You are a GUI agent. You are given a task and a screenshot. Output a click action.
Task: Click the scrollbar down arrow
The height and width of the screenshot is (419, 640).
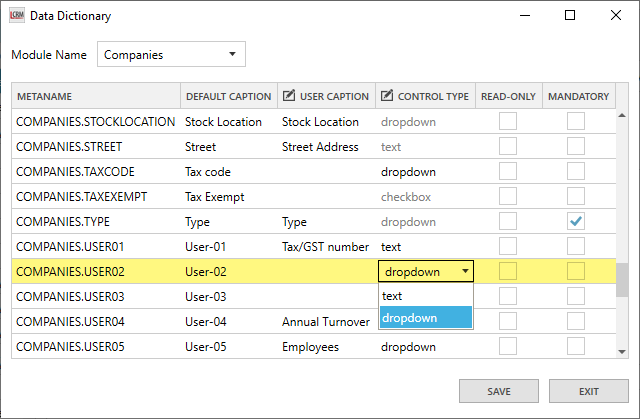pos(622,351)
